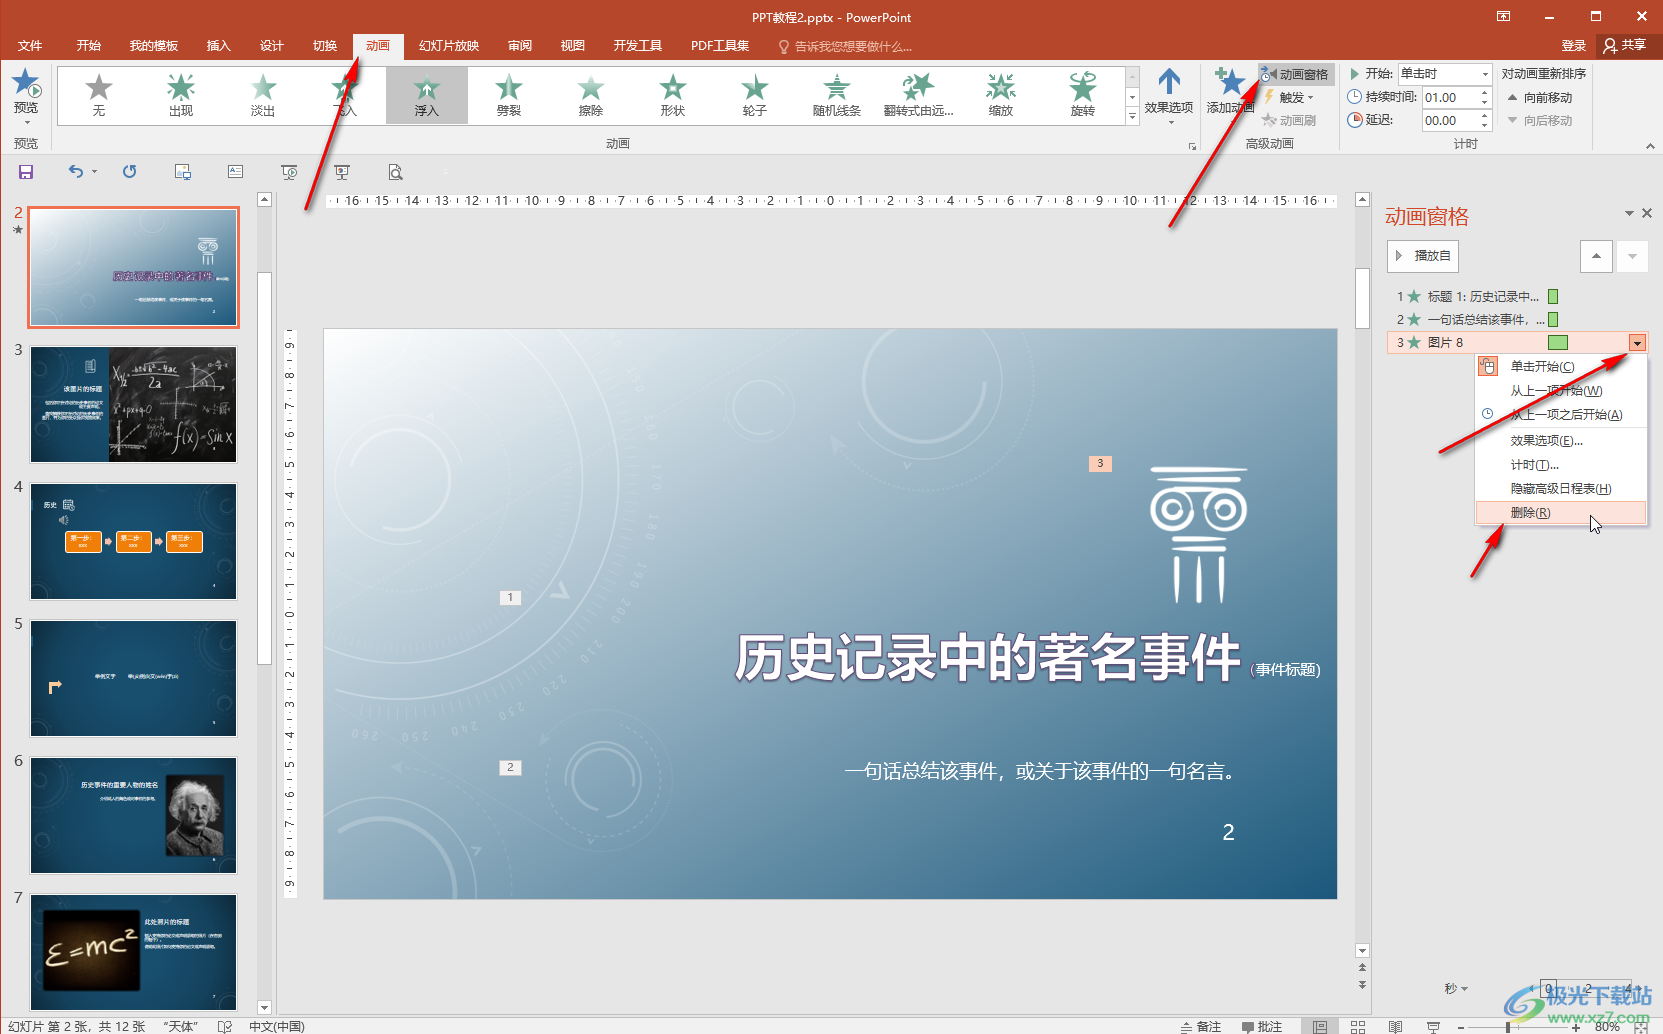Click the zoom out minus button

click(x=1462, y=1027)
